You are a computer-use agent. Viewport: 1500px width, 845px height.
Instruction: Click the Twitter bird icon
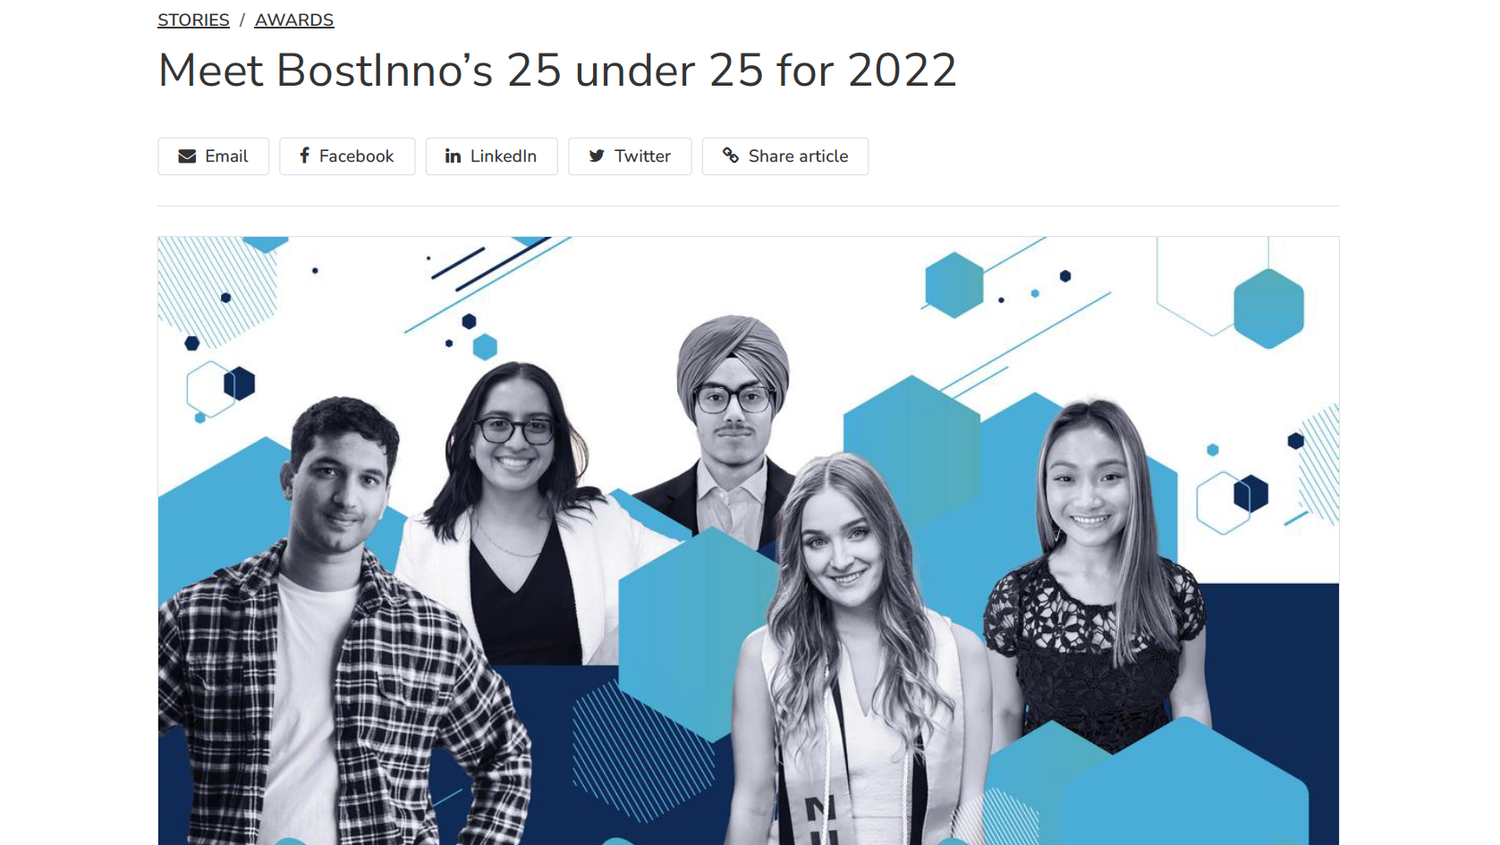tap(597, 156)
